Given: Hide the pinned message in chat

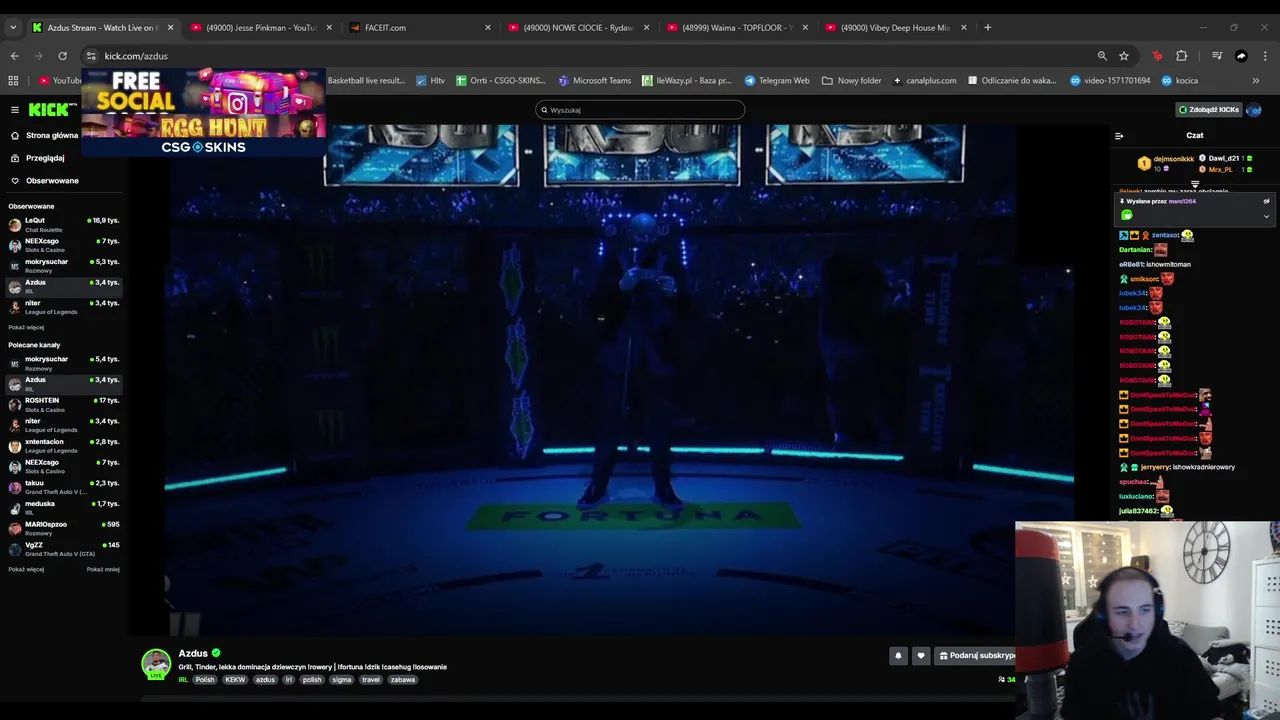Looking at the screenshot, I should pyautogui.click(x=1266, y=201).
